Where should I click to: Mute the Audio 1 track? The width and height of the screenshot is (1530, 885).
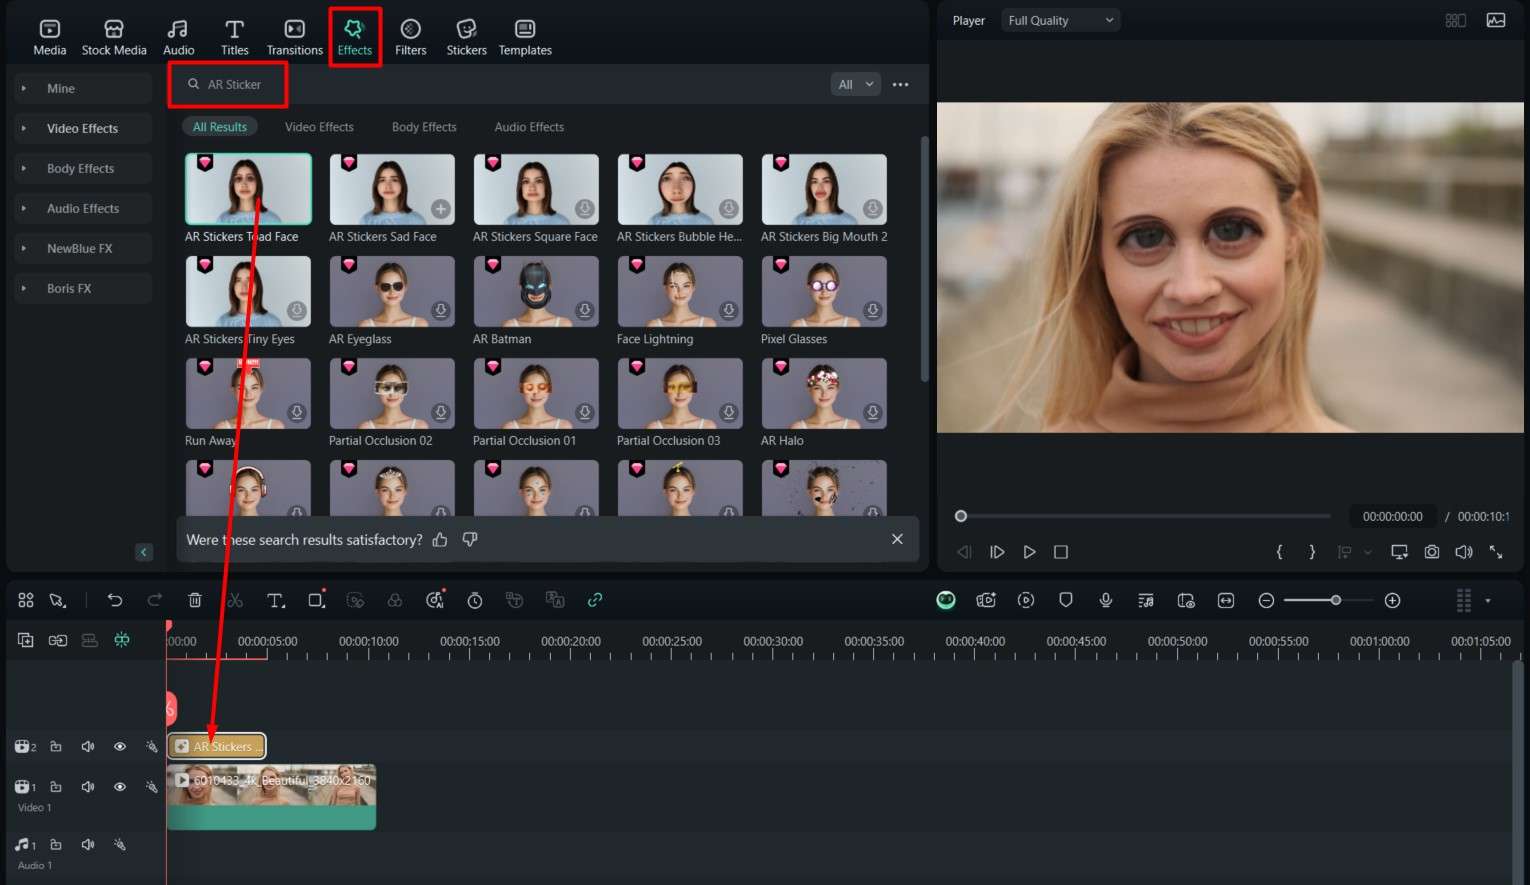pyautogui.click(x=88, y=845)
